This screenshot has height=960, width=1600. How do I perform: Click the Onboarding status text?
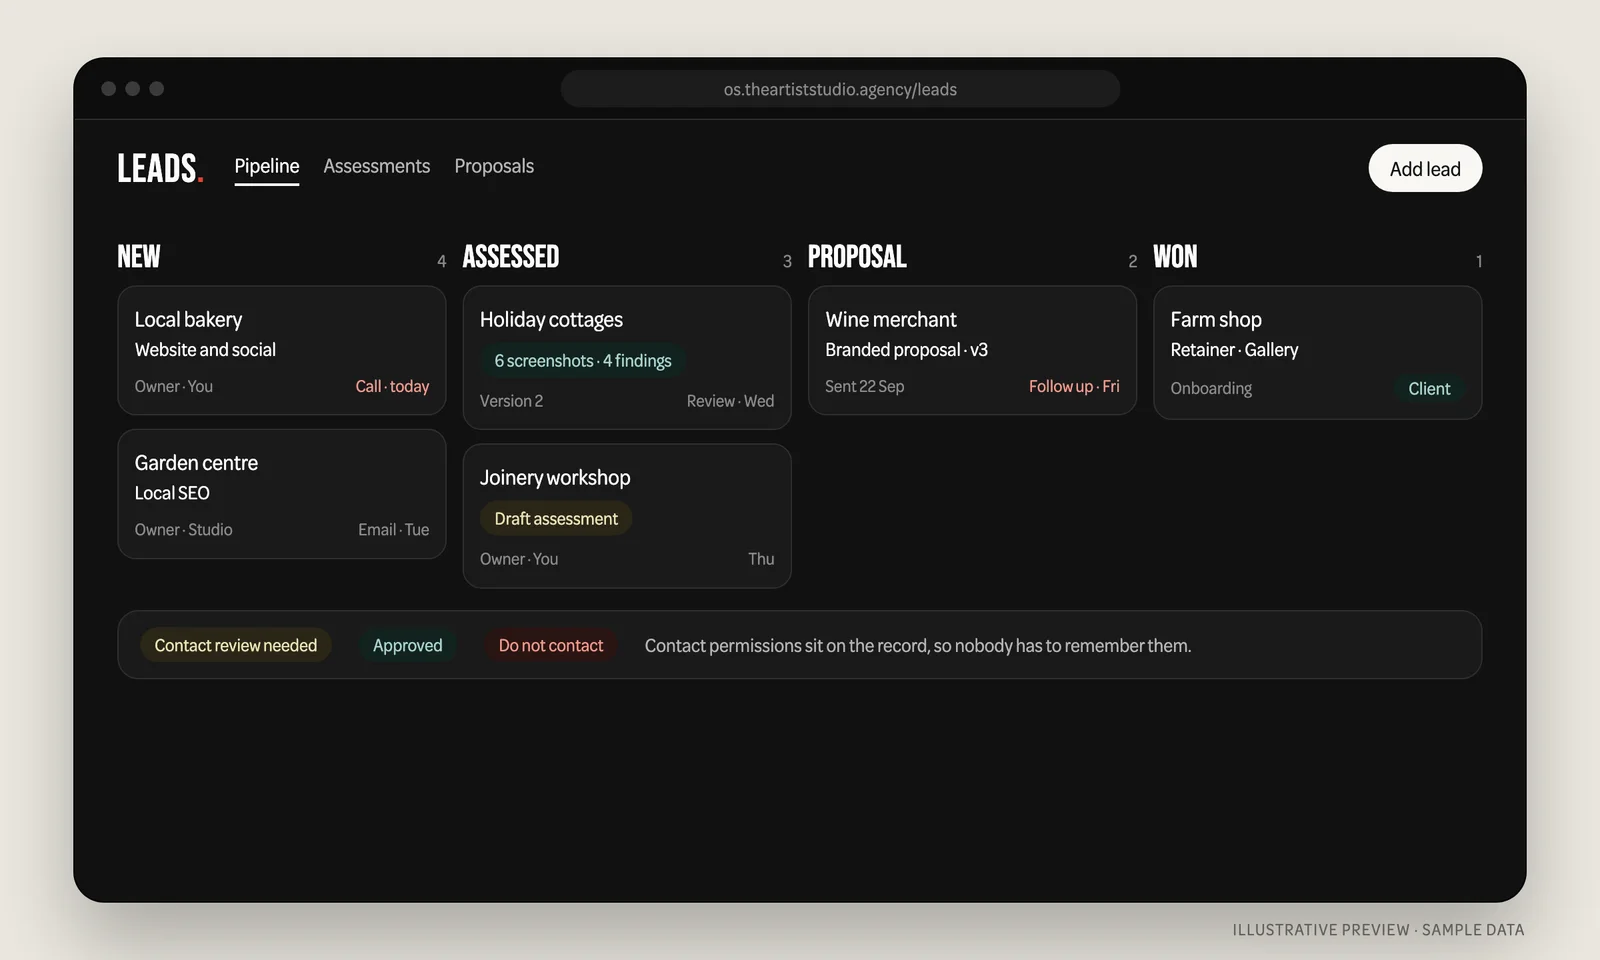(1211, 389)
